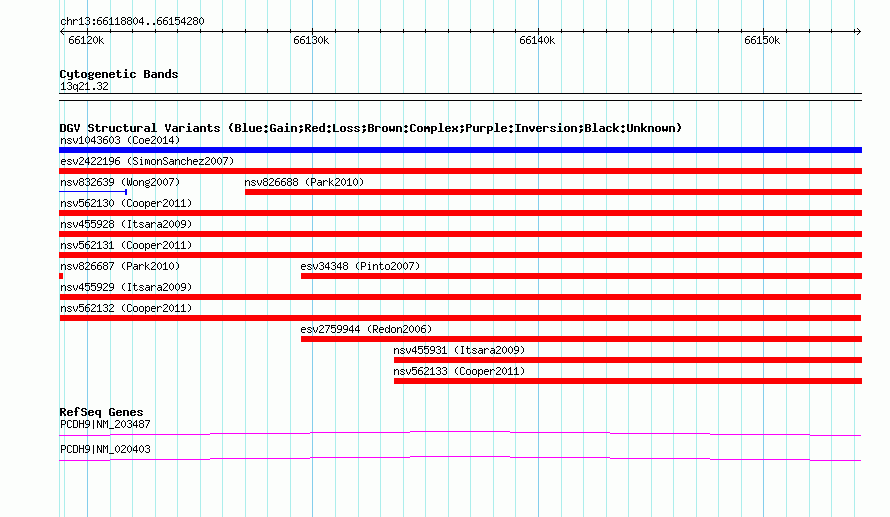Open variant label nsv455931 (Itsara2009)

tap(459, 350)
